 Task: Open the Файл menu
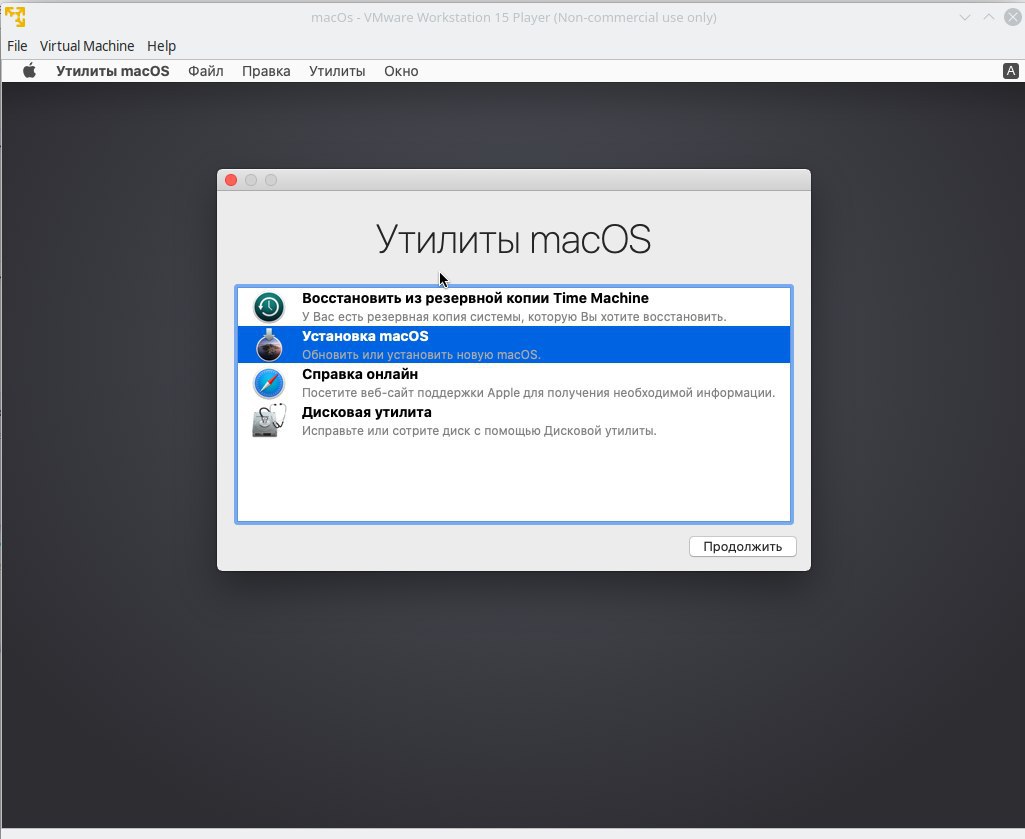pos(206,71)
